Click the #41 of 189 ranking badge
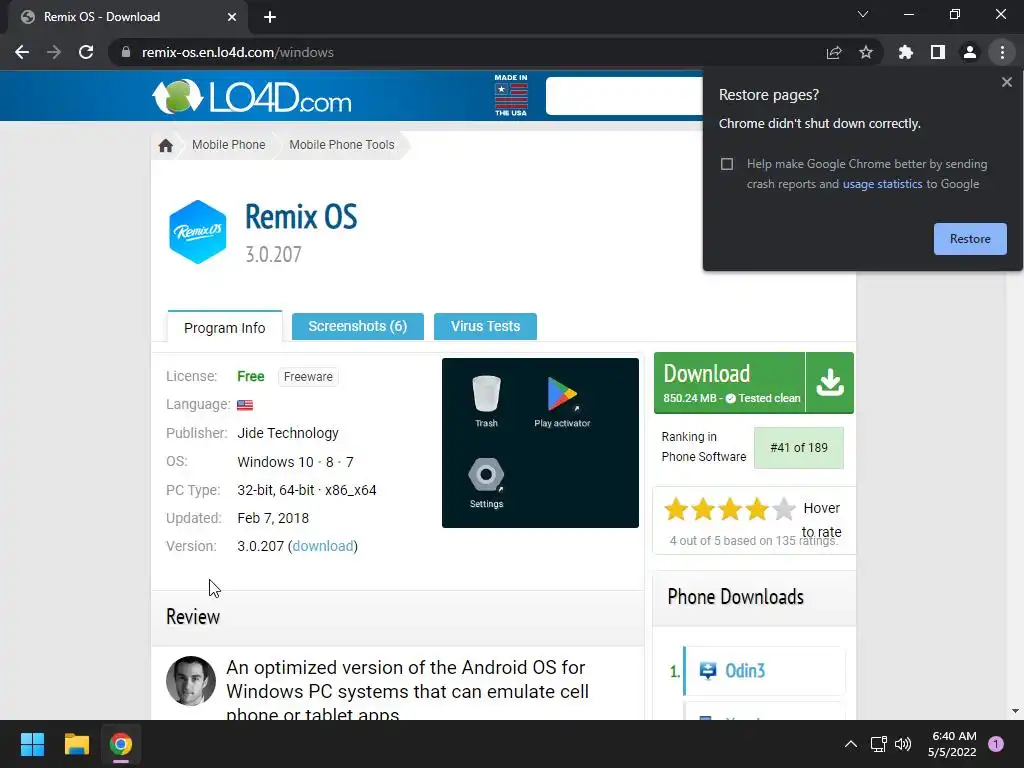Image resolution: width=1024 pixels, height=768 pixels. coord(799,448)
